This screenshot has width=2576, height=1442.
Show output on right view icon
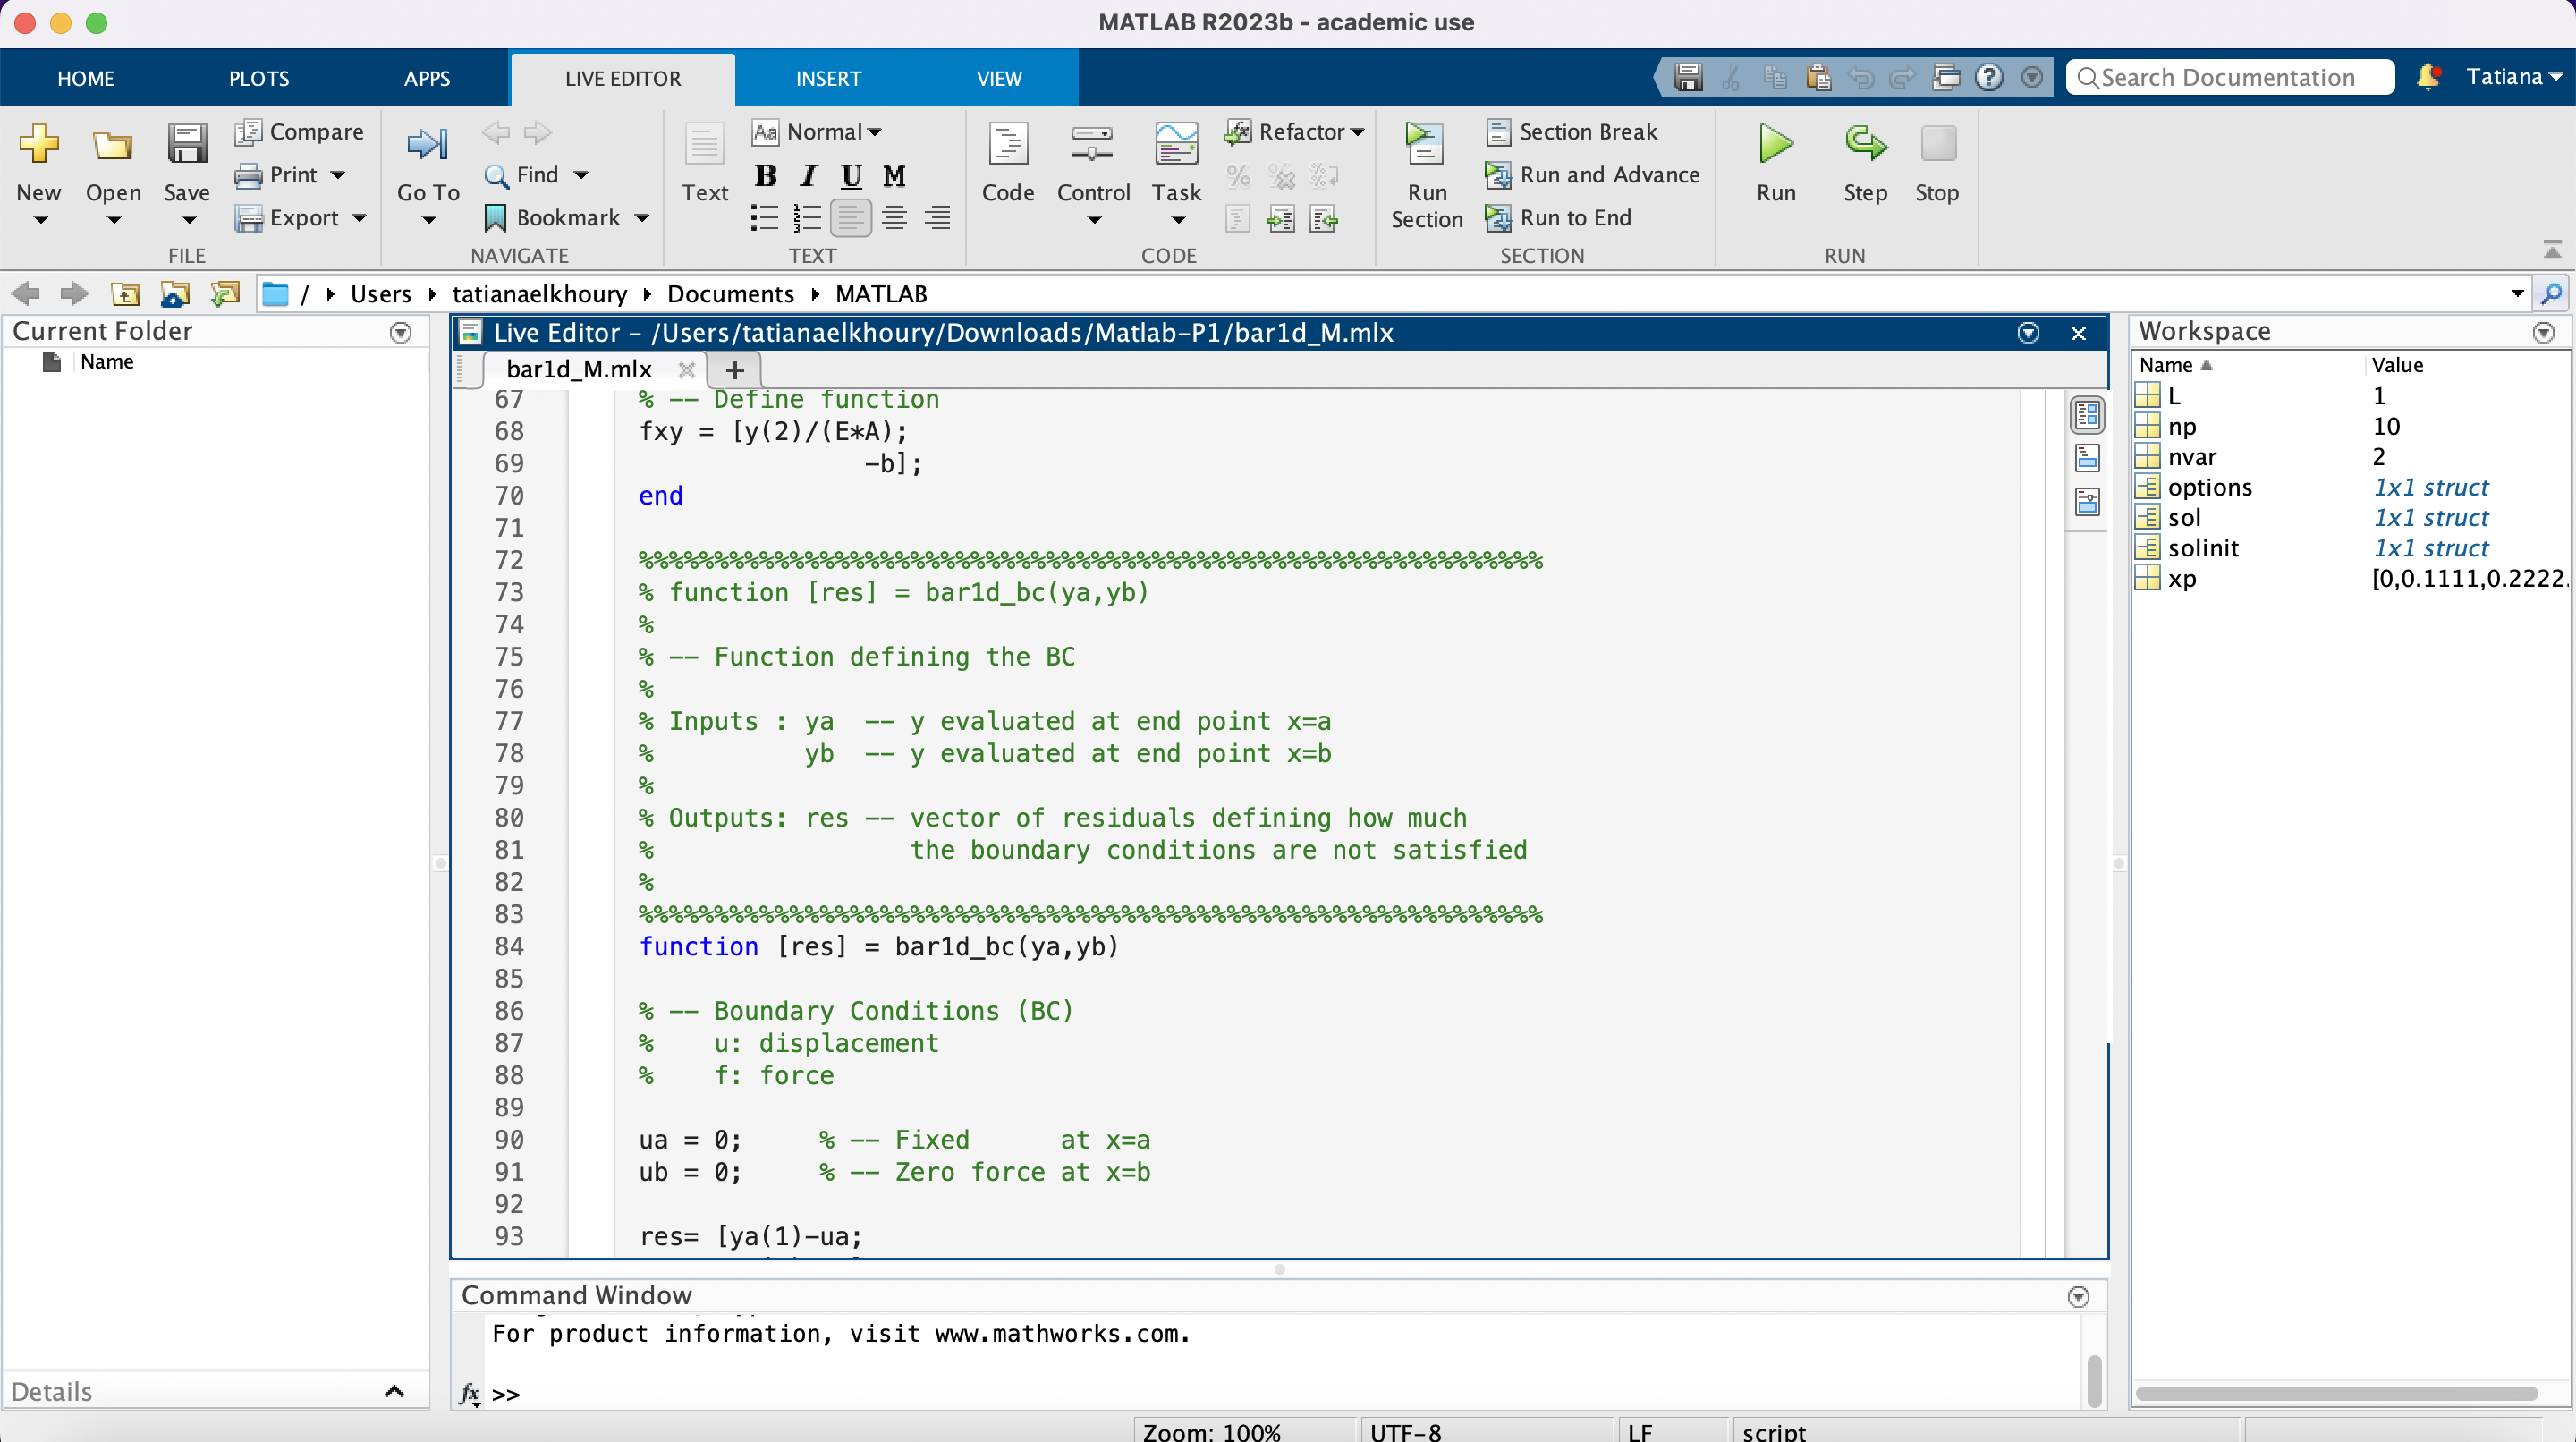point(2087,414)
